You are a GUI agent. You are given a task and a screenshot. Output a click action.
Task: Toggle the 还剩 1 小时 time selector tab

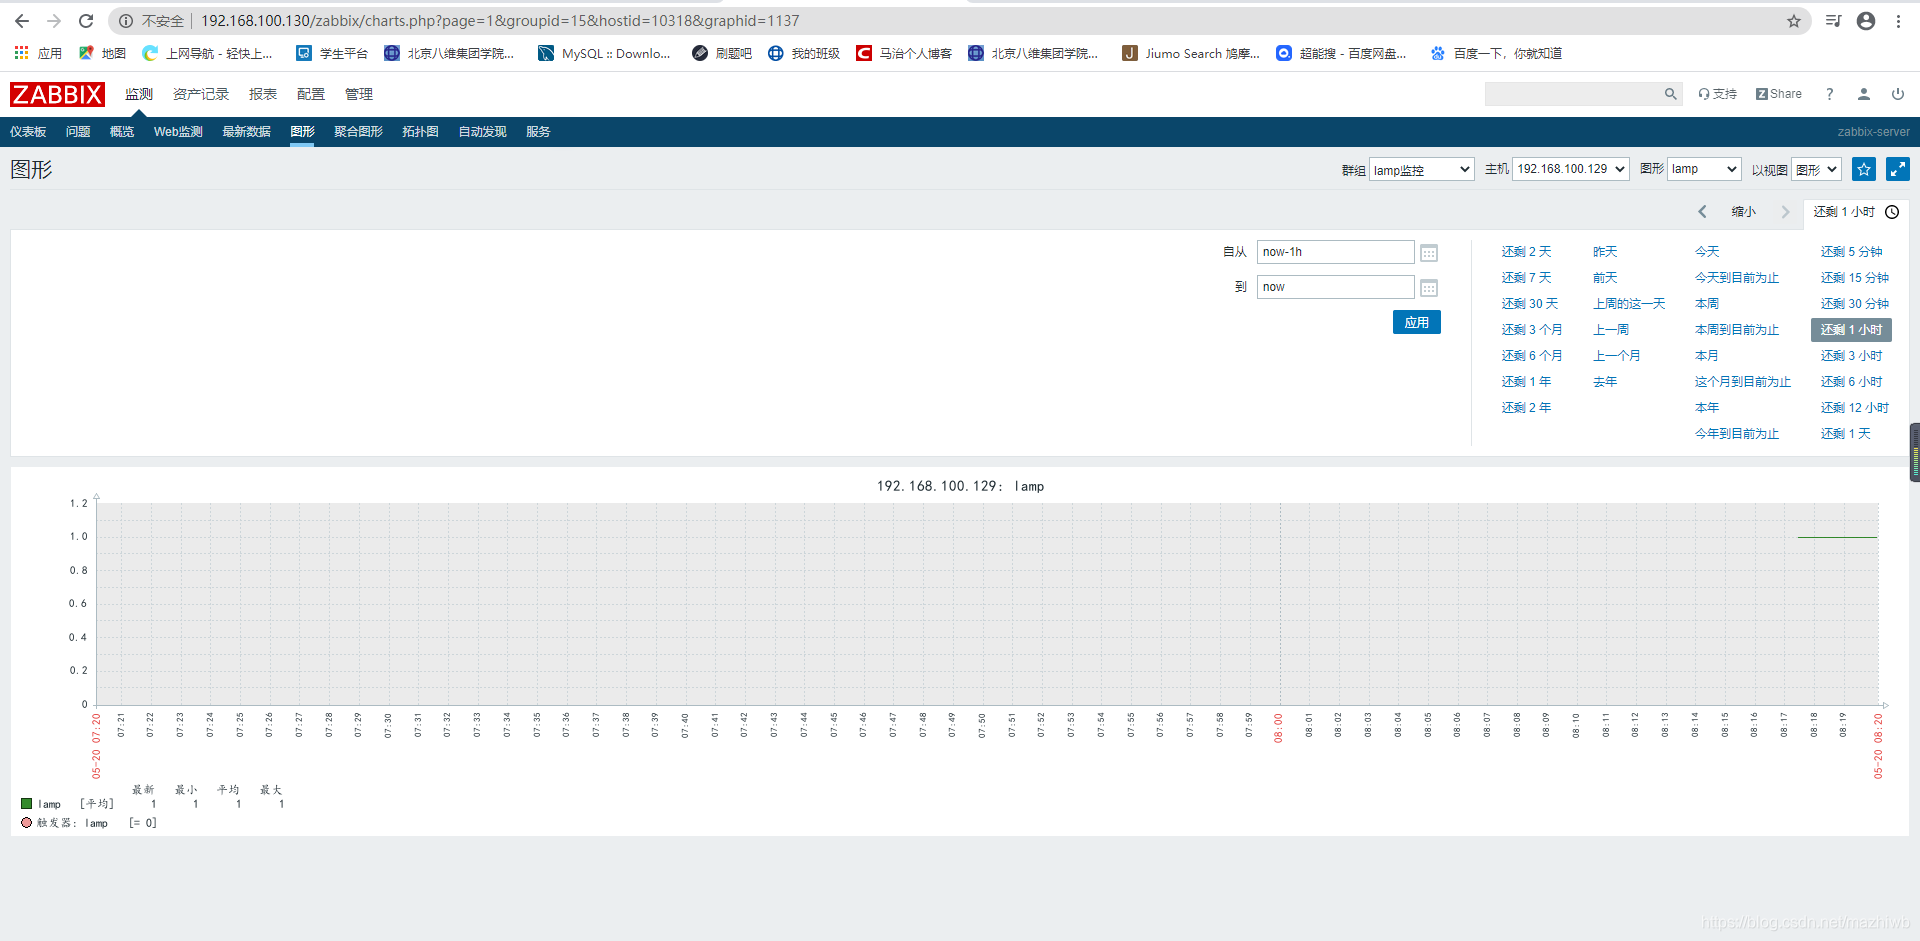click(1856, 212)
